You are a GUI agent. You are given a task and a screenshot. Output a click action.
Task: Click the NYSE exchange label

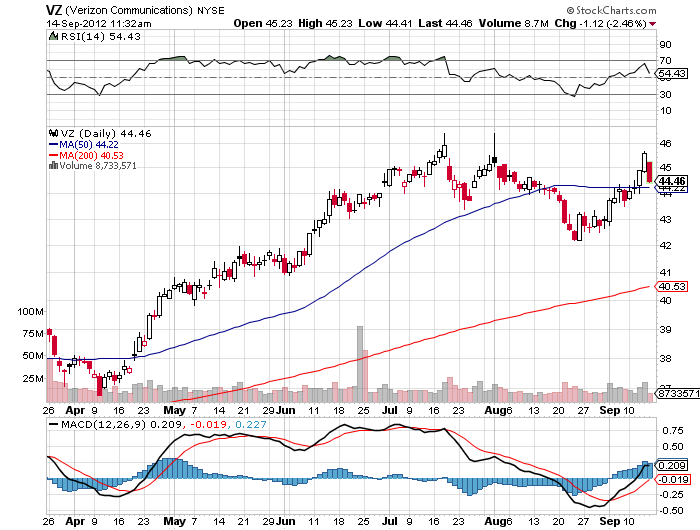coord(211,10)
